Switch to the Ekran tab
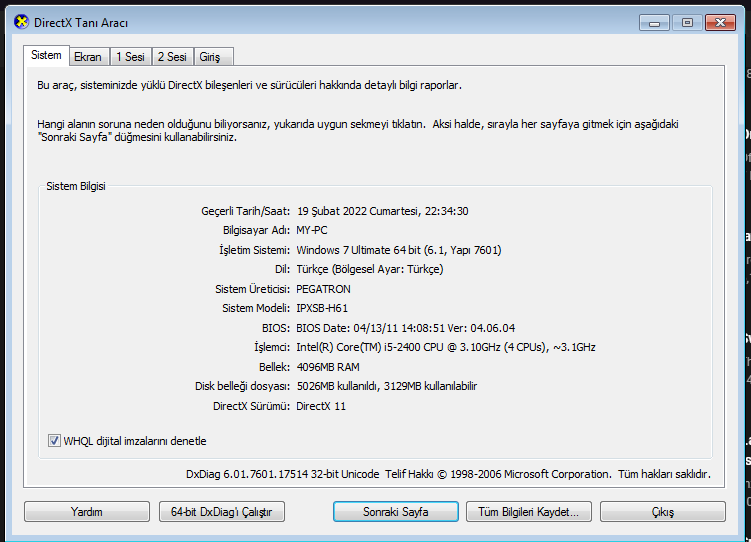 88,57
